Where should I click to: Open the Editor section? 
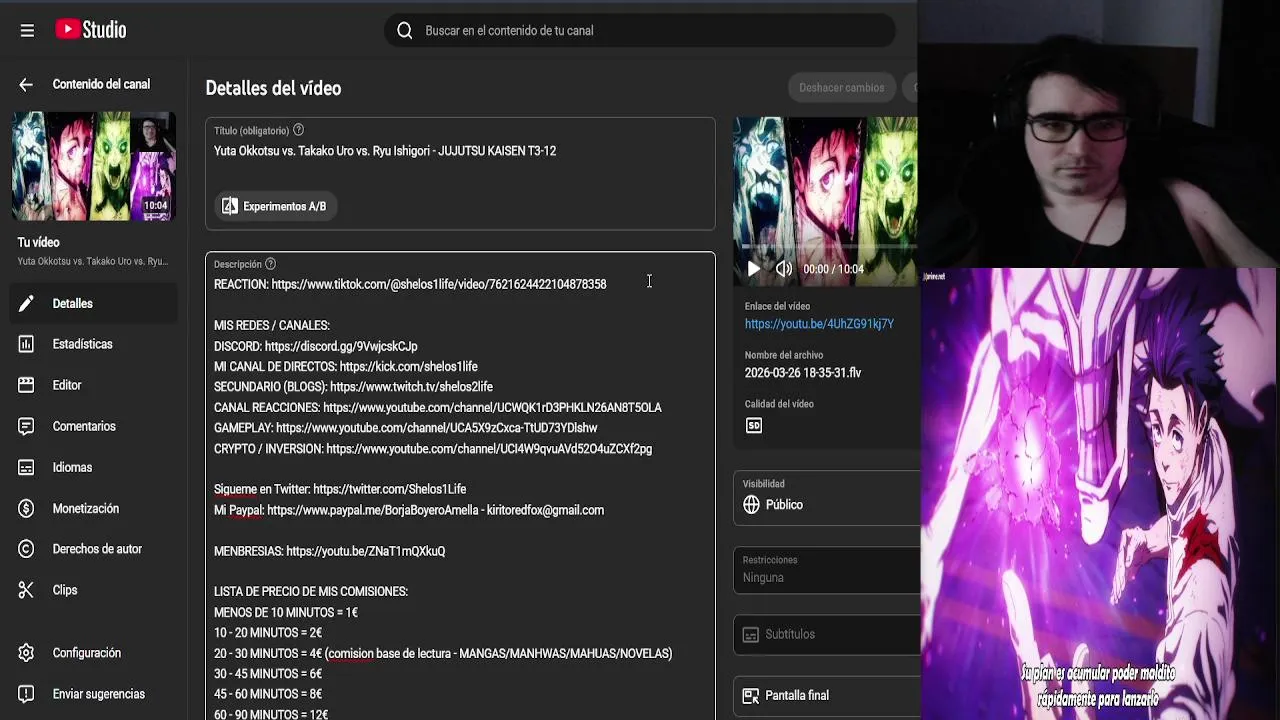click(94, 385)
